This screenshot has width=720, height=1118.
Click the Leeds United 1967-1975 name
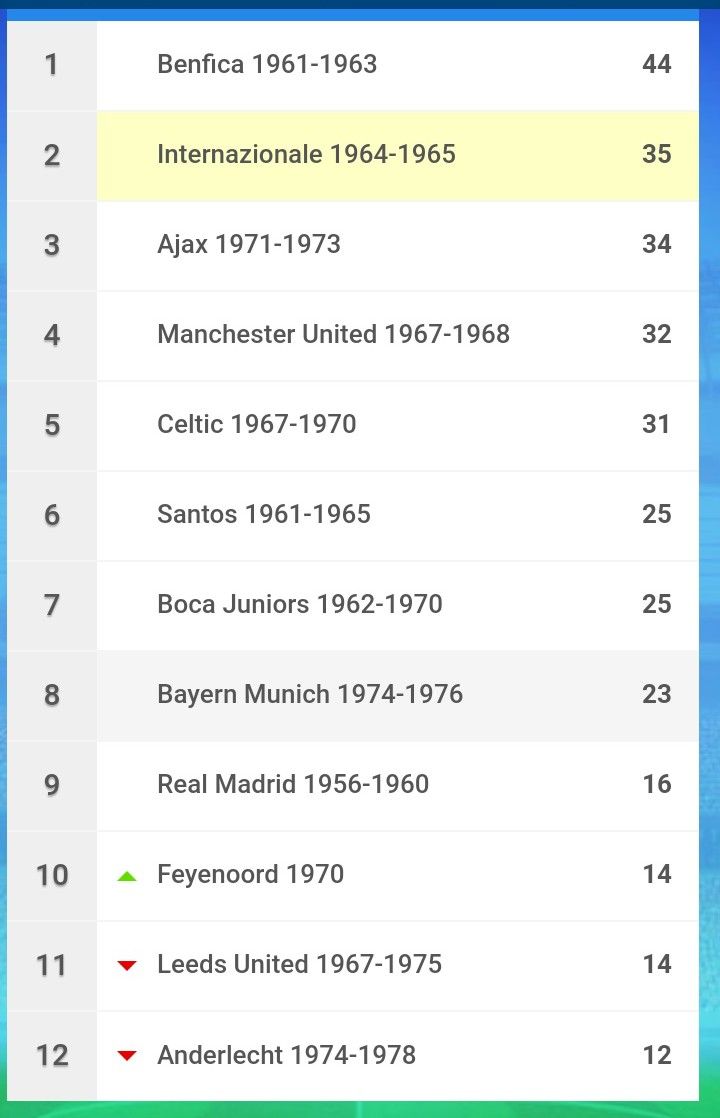299,965
